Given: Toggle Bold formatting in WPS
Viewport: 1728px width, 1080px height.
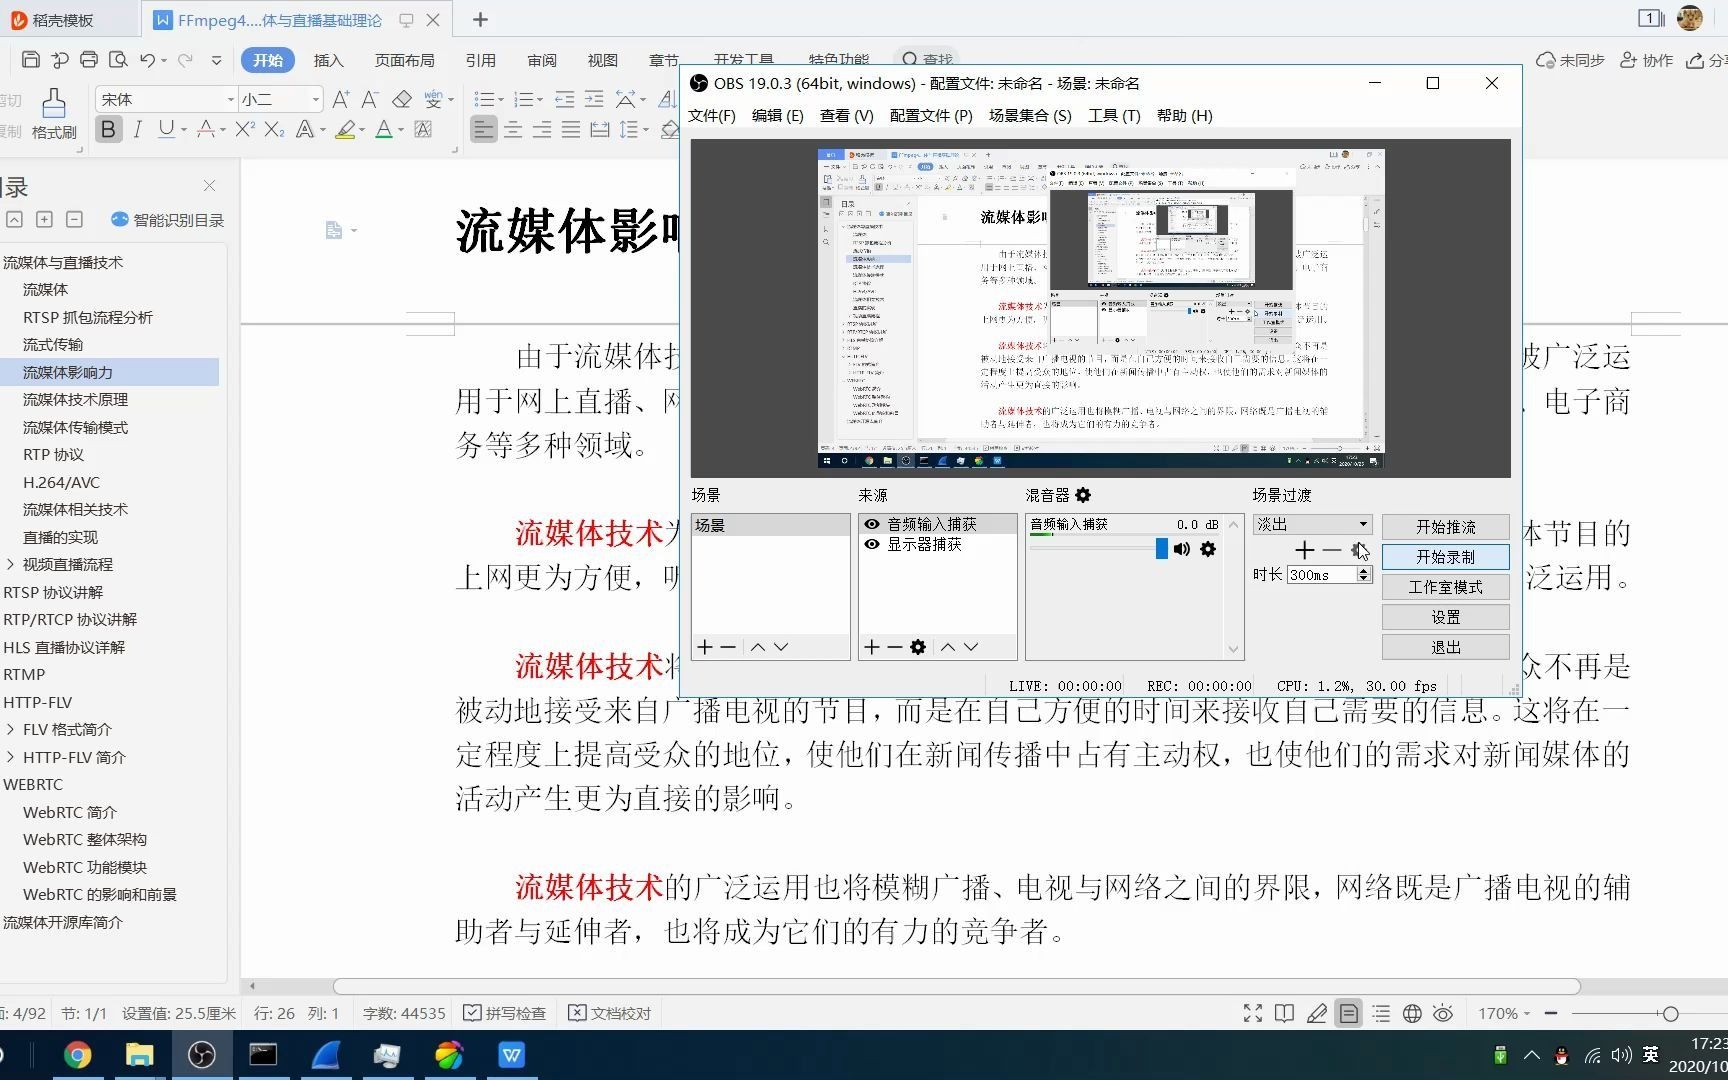Looking at the screenshot, I should coord(108,129).
